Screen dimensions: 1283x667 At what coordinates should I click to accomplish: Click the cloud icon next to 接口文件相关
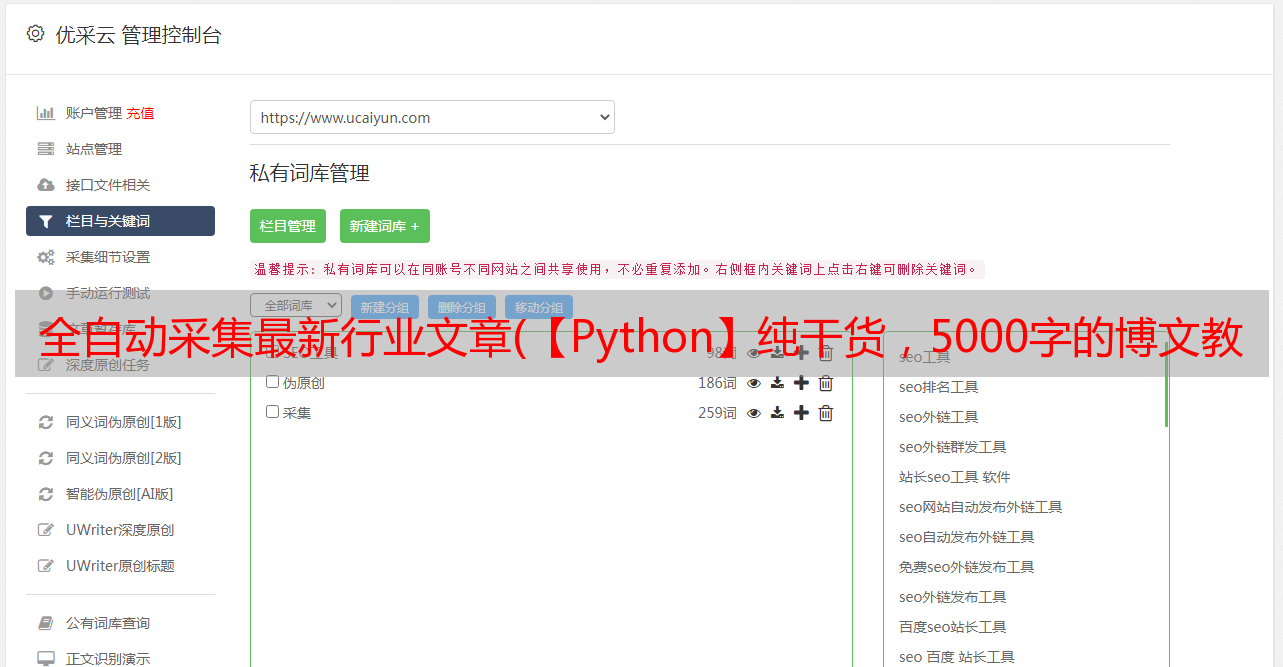pos(46,185)
